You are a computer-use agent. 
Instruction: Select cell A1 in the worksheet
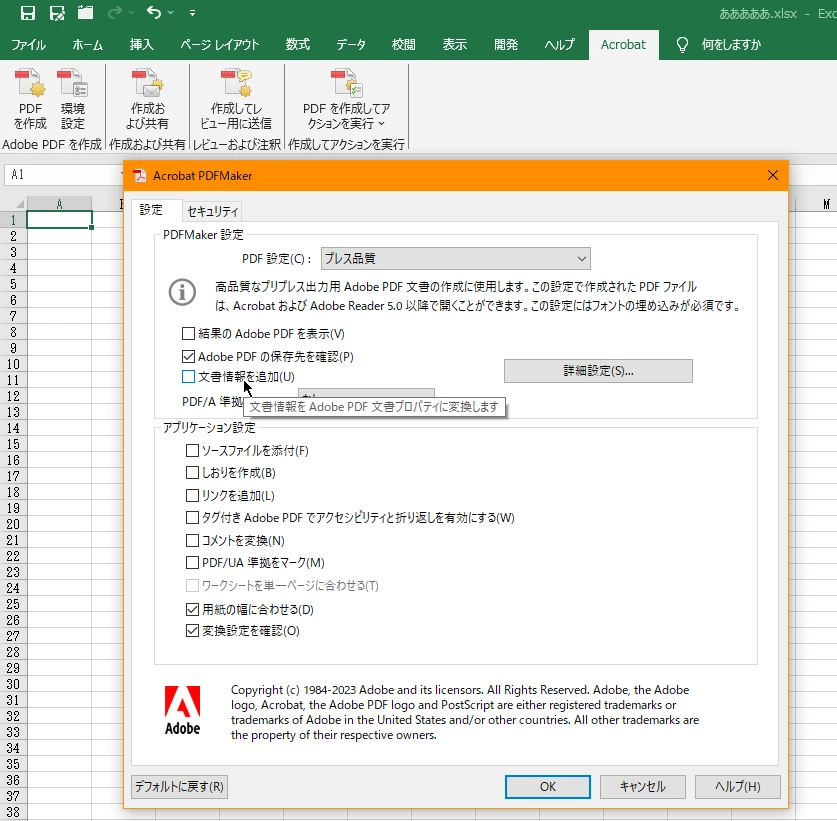[x=59, y=220]
